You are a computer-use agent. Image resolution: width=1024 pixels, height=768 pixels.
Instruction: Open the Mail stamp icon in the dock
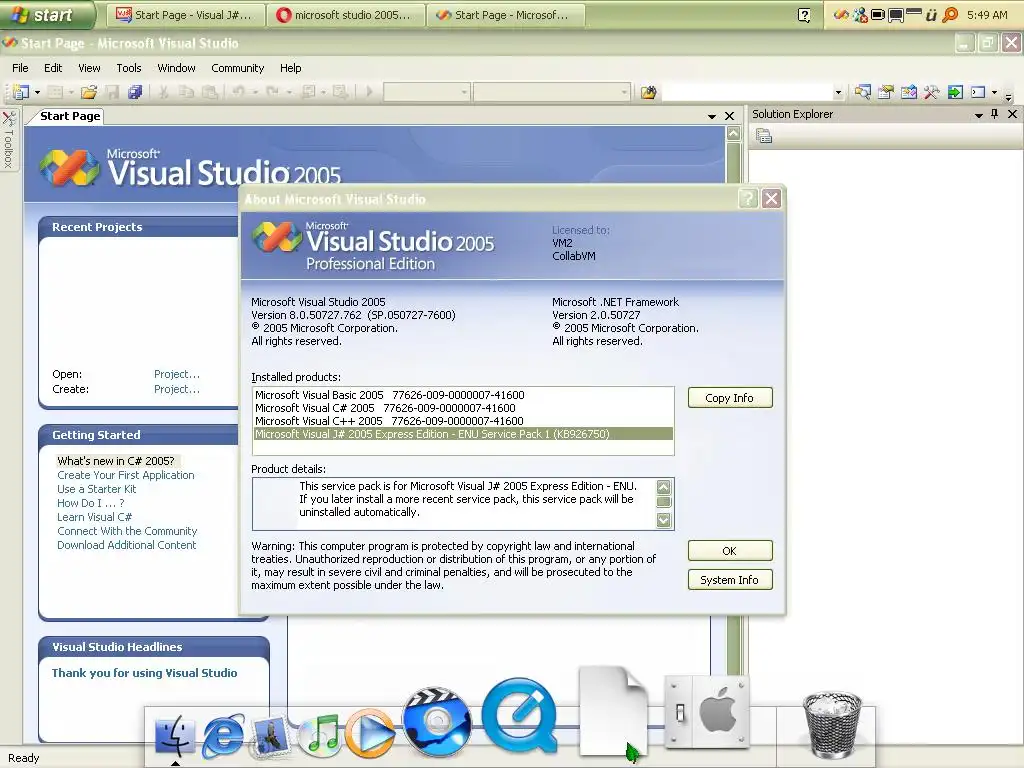(270, 736)
